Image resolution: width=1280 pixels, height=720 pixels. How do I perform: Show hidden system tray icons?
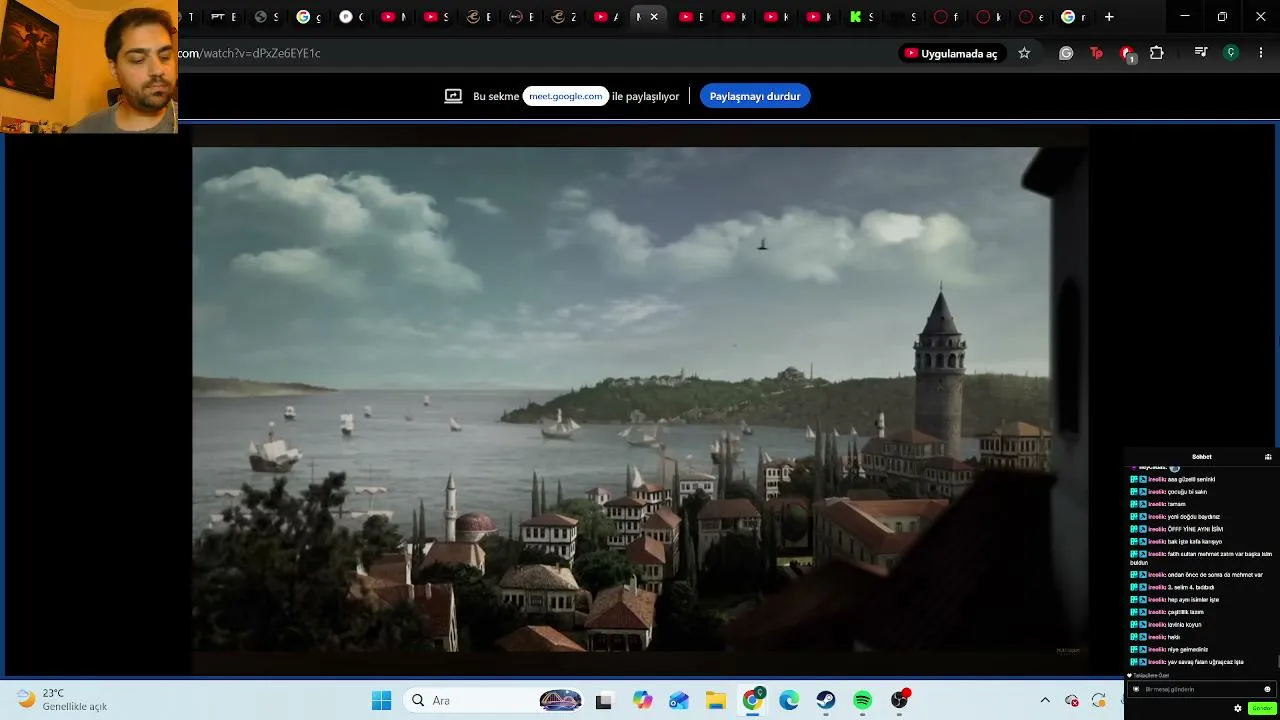[1045, 700]
